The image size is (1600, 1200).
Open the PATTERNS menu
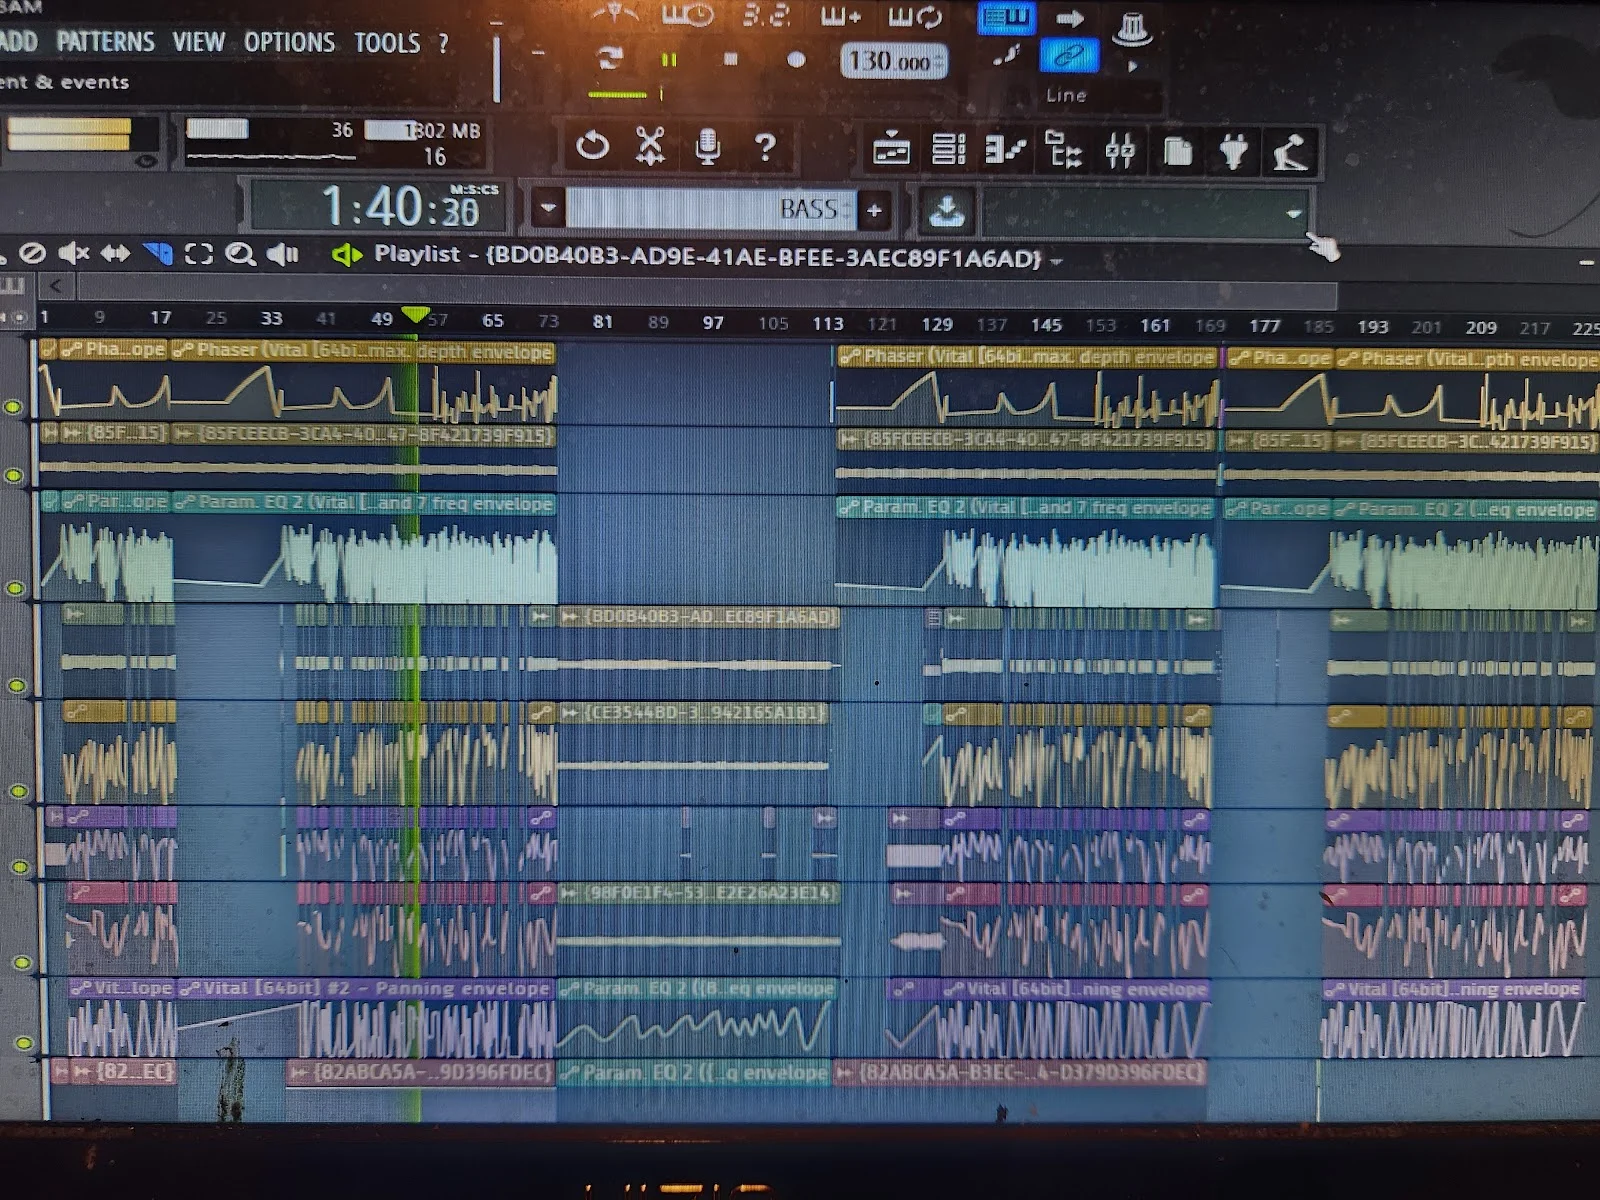tap(105, 42)
